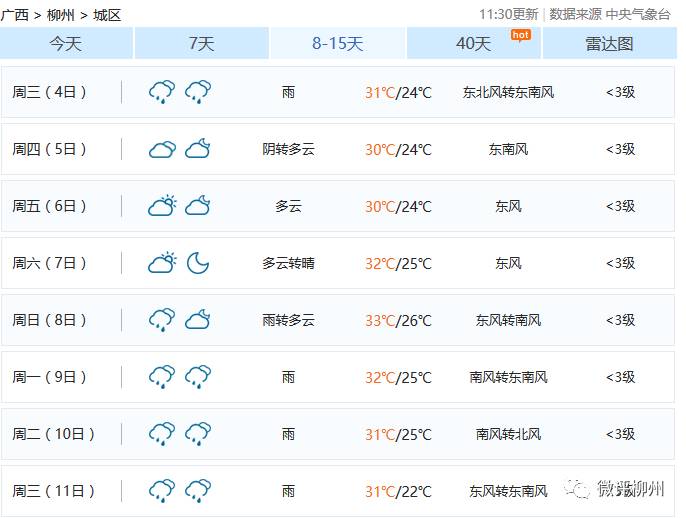Viewport: 686px width, 518px height.
Task: Go to 广西 in breadcrumb
Action: [15, 15]
